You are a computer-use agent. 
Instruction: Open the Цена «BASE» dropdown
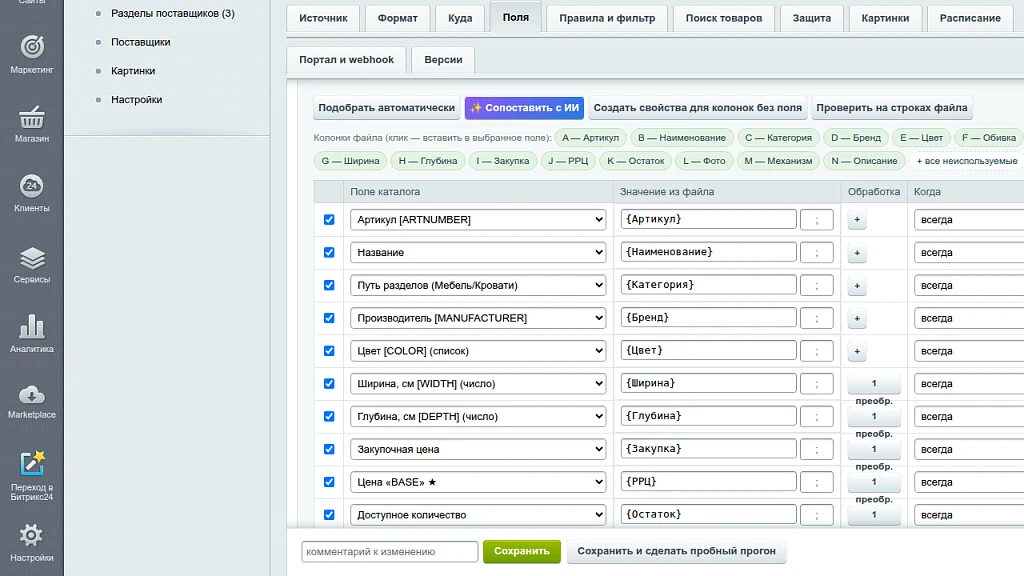pyautogui.click(x=478, y=482)
